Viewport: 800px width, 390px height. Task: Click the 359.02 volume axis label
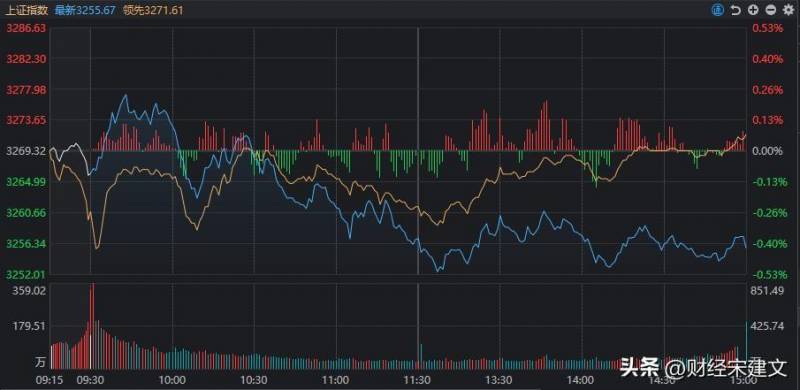click(30, 291)
